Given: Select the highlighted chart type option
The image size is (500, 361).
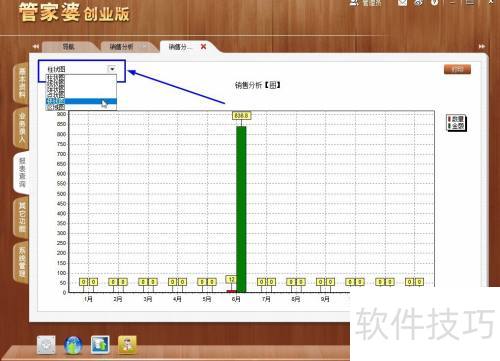Looking at the screenshot, I should click(x=81, y=101).
